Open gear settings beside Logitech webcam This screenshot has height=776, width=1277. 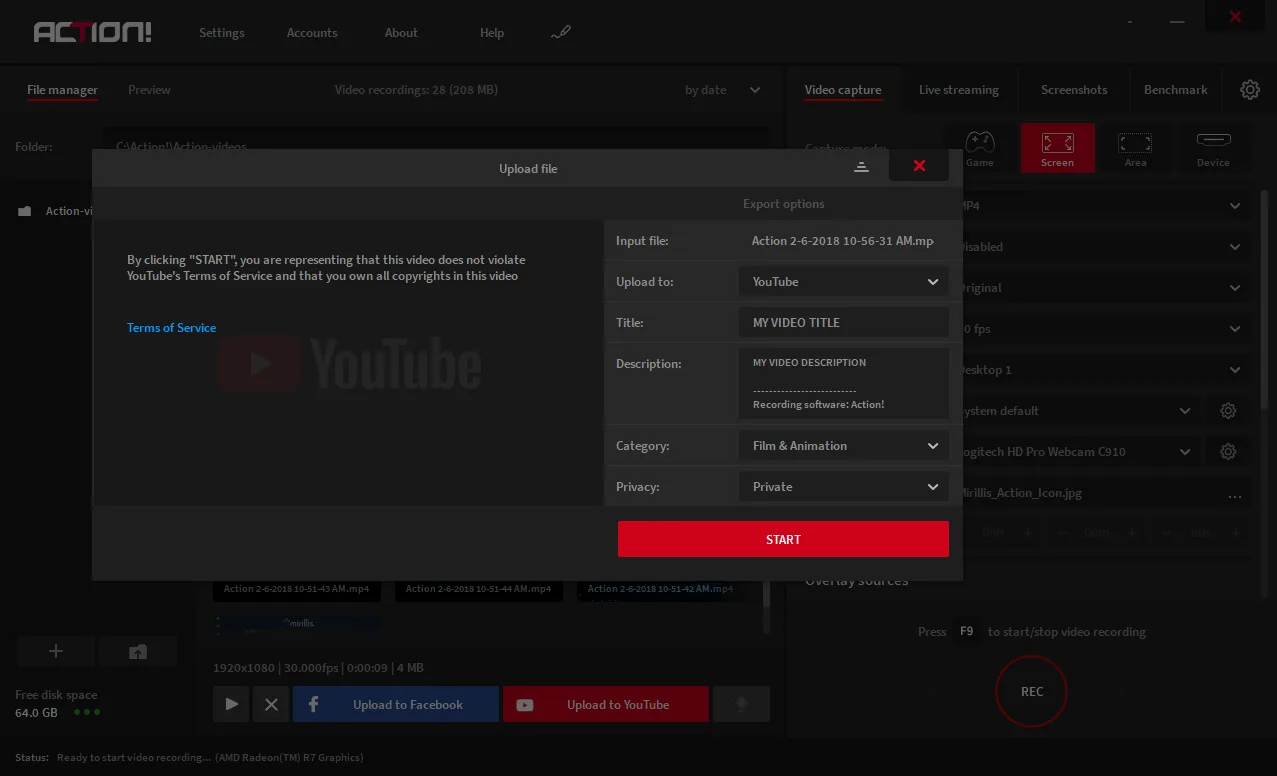point(1228,452)
